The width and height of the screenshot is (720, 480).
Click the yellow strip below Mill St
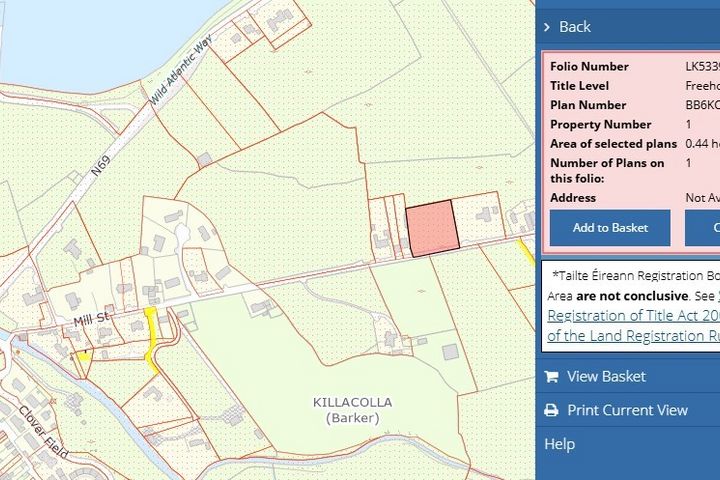[x=151, y=339]
